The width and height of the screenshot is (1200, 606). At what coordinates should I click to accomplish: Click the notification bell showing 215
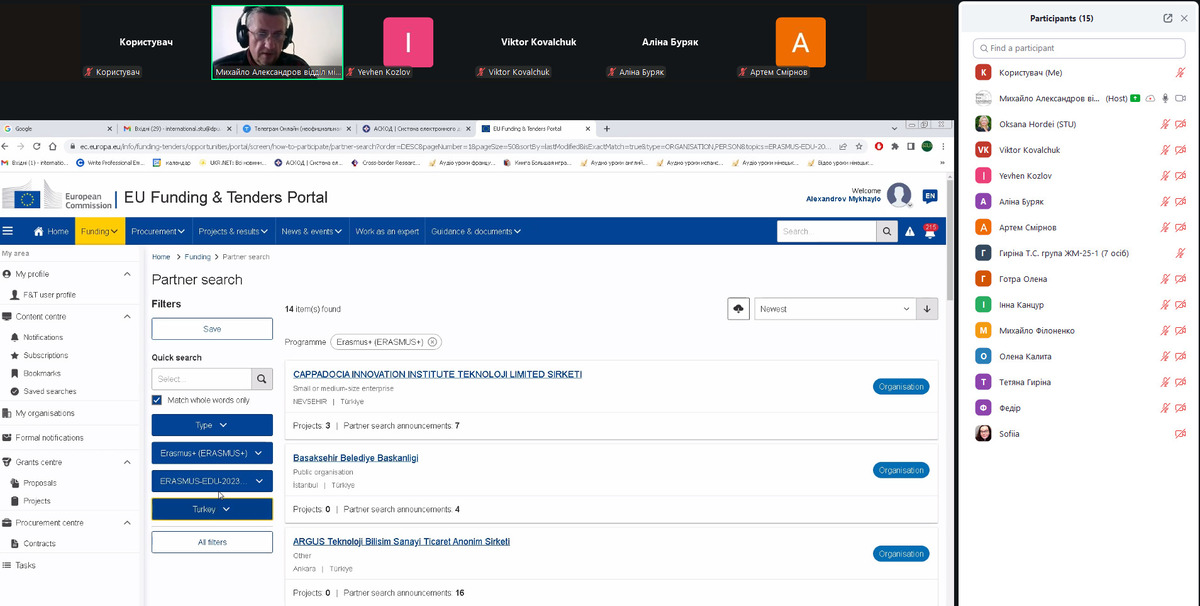point(930,231)
